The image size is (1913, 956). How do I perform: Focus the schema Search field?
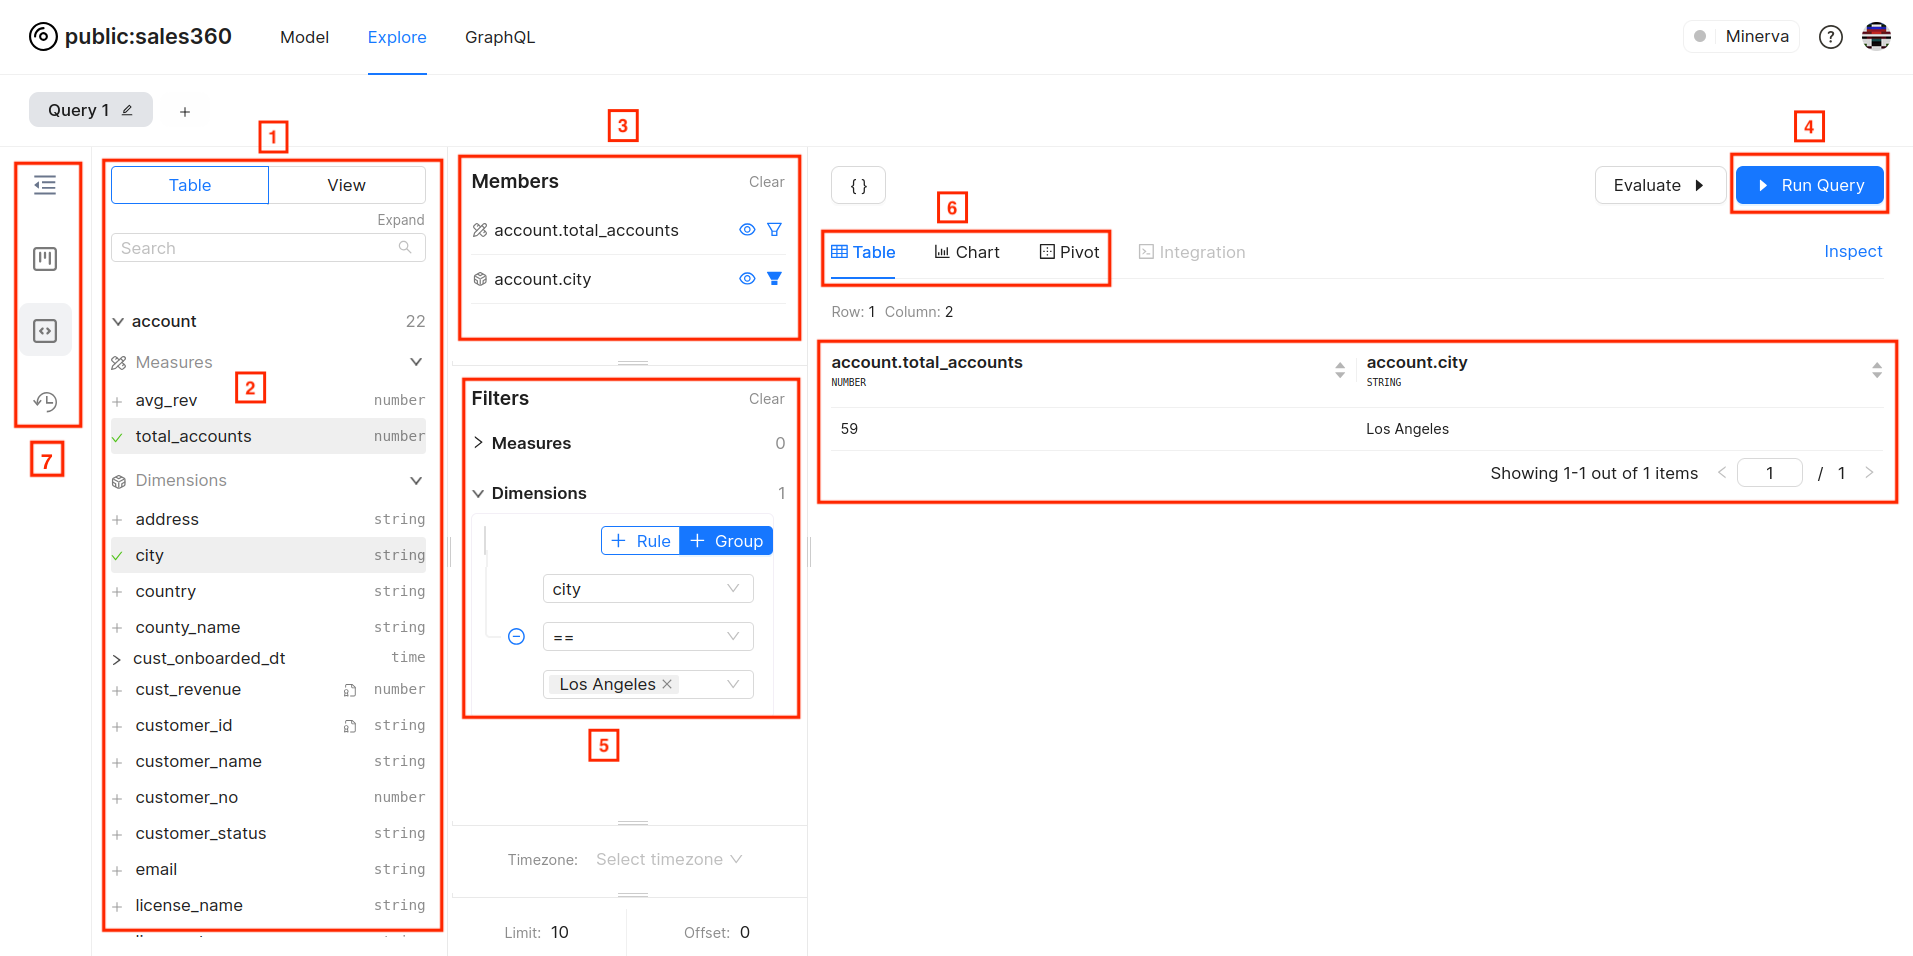(268, 248)
